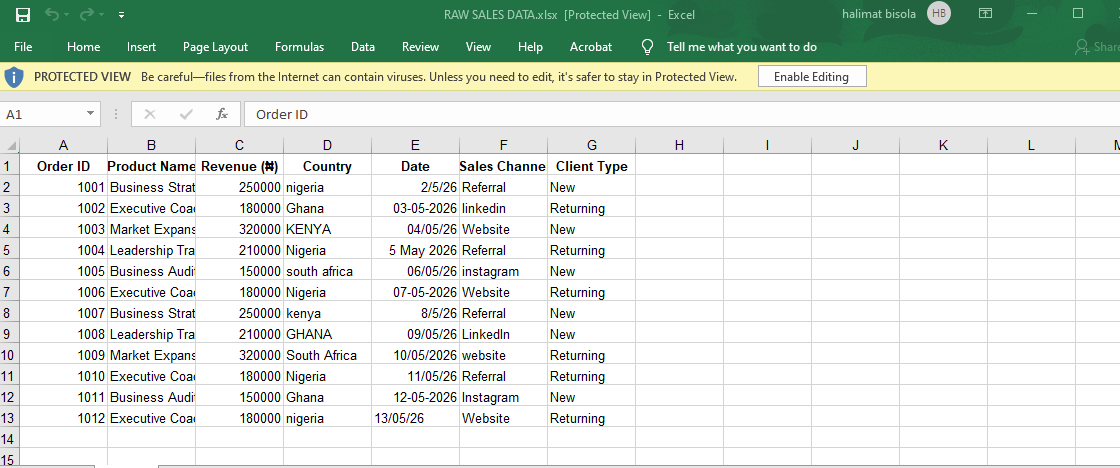Select column A header

[x=64, y=145]
